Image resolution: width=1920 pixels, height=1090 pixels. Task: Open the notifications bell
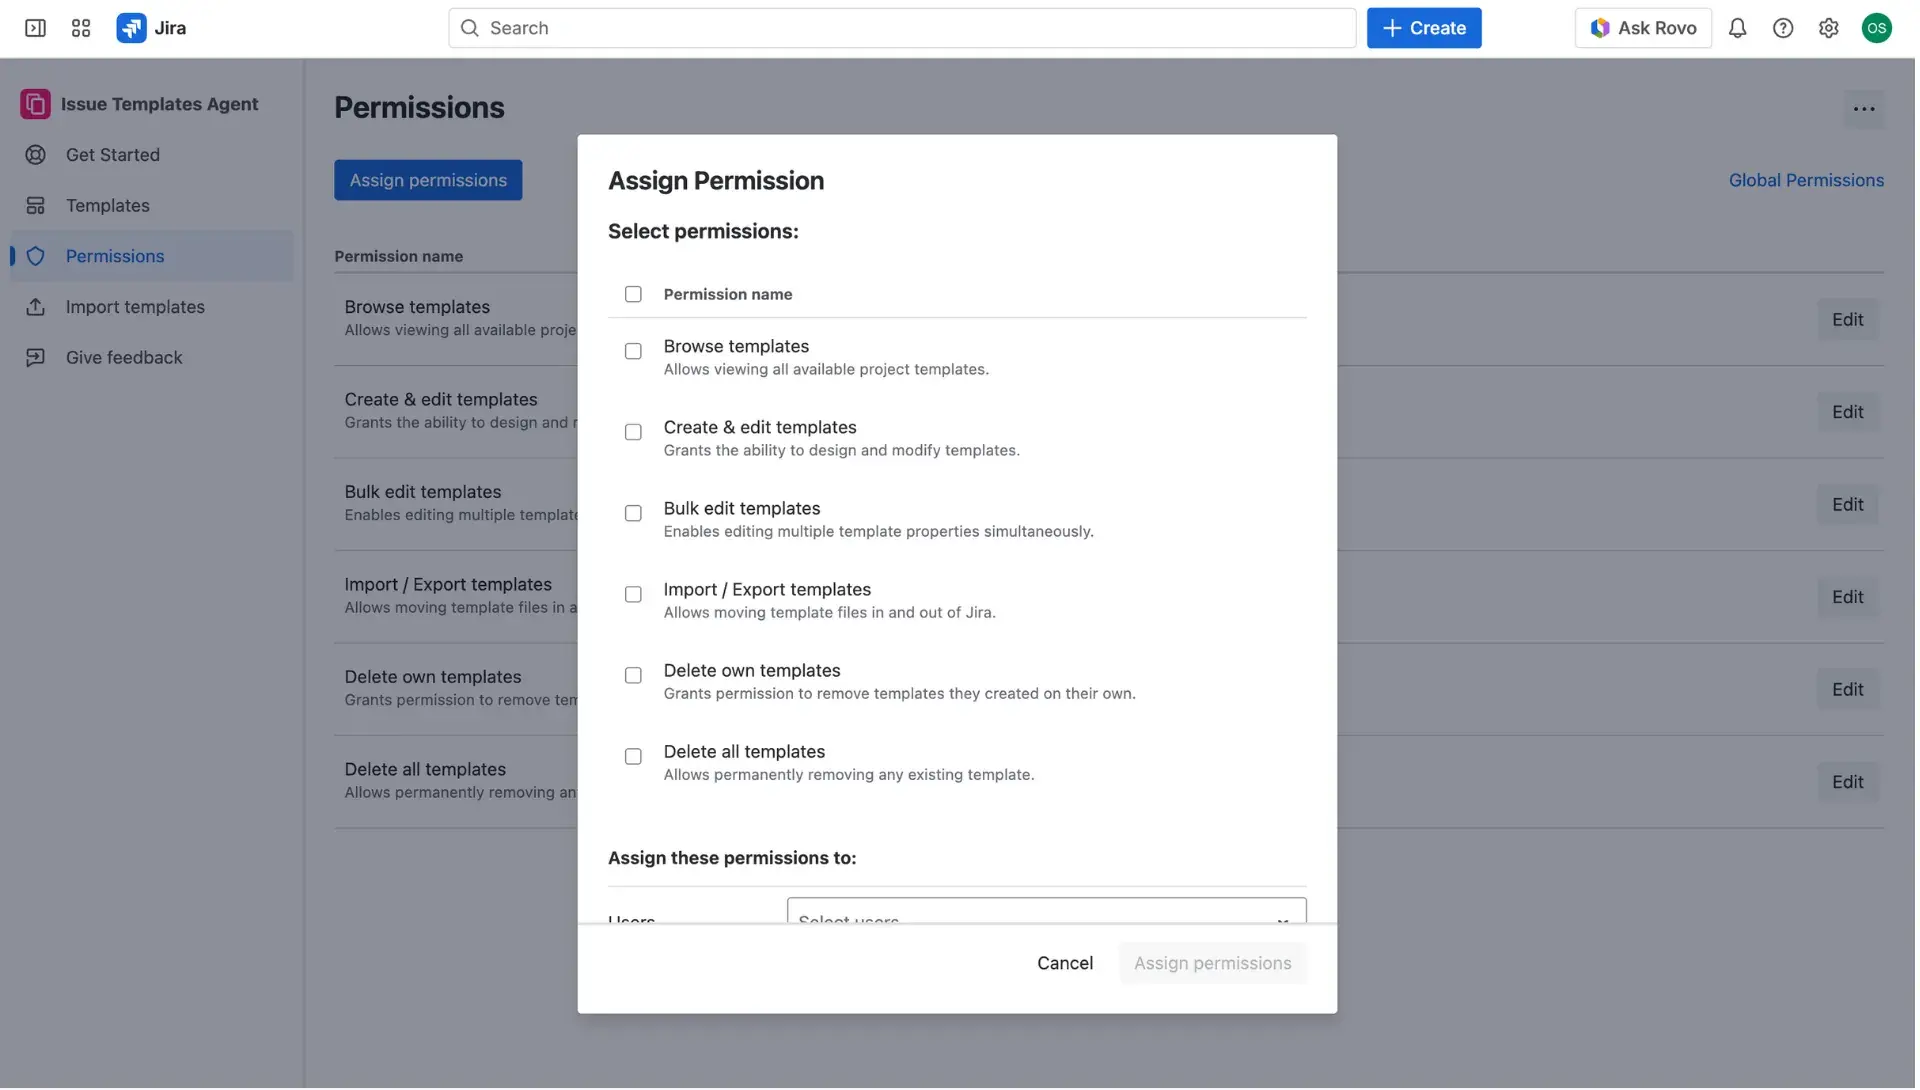coord(1737,28)
